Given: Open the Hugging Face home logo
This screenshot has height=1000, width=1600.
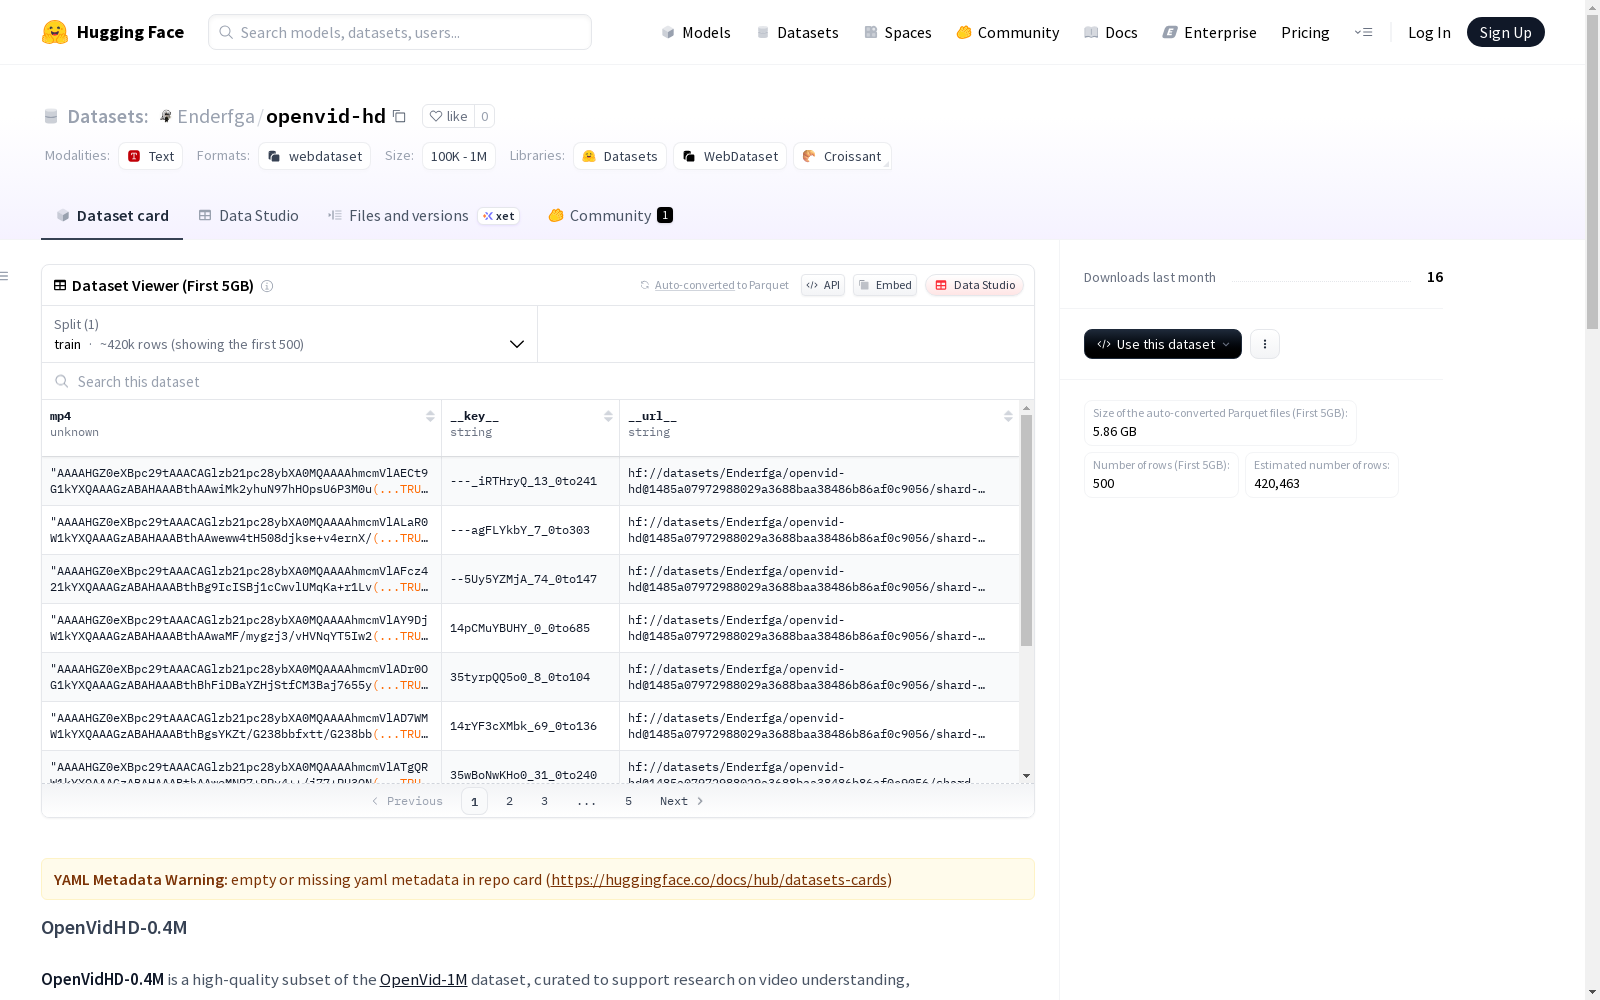Looking at the screenshot, I should [113, 32].
